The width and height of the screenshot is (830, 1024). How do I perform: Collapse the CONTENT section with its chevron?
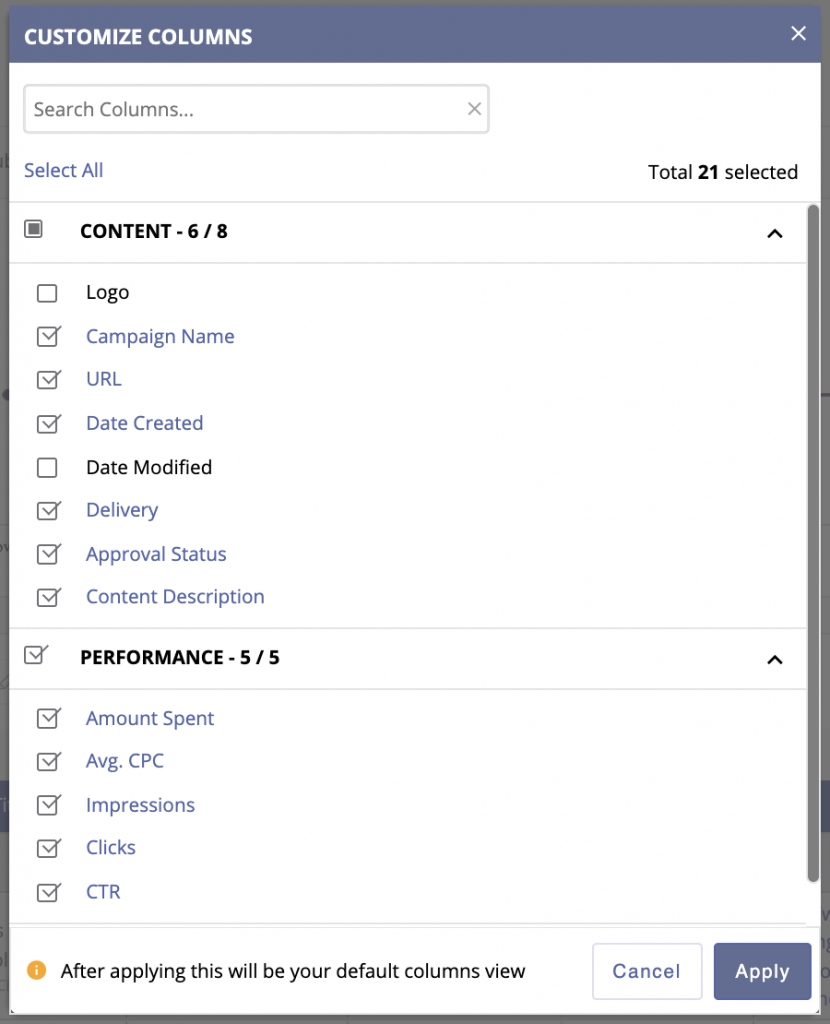pos(775,232)
